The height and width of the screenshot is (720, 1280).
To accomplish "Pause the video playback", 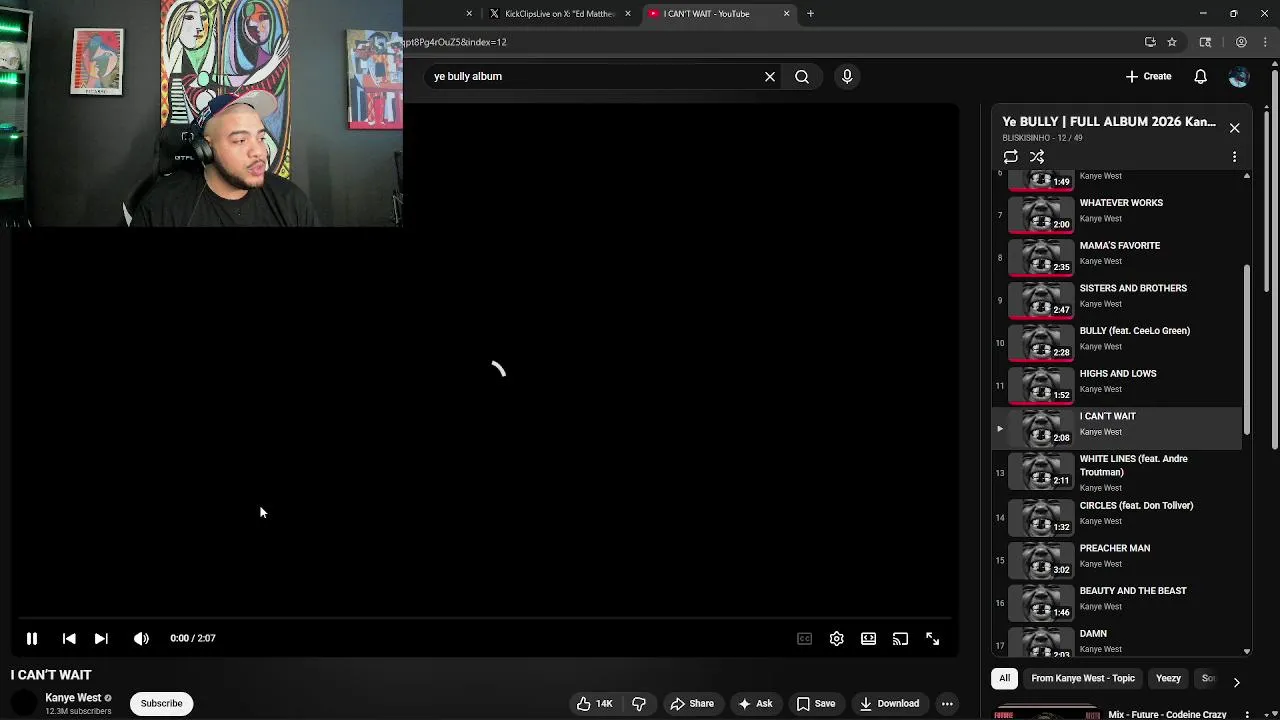I will [x=32, y=638].
